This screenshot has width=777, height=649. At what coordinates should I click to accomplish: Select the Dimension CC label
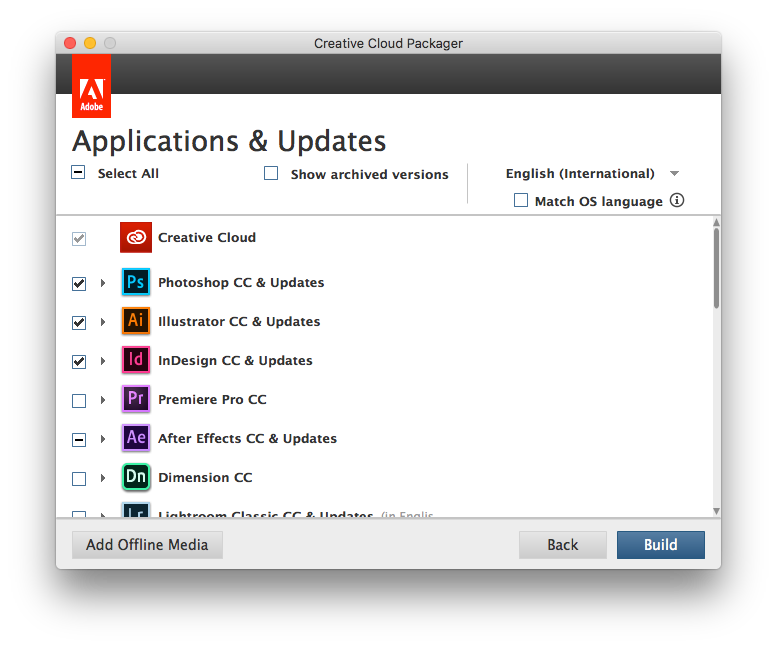click(205, 478)
